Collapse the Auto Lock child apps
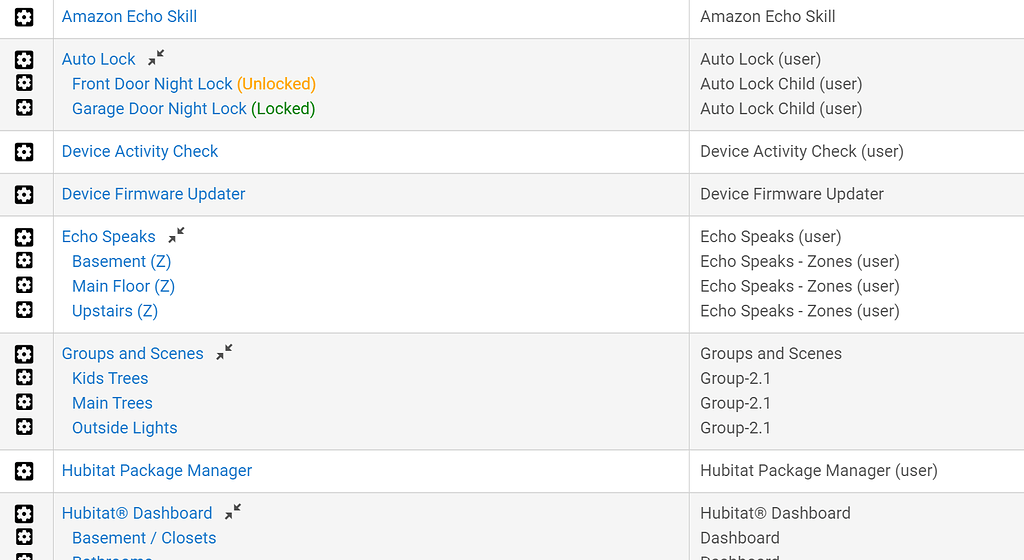The width and height of the screenshot is (1024, 560). [156, 58]
